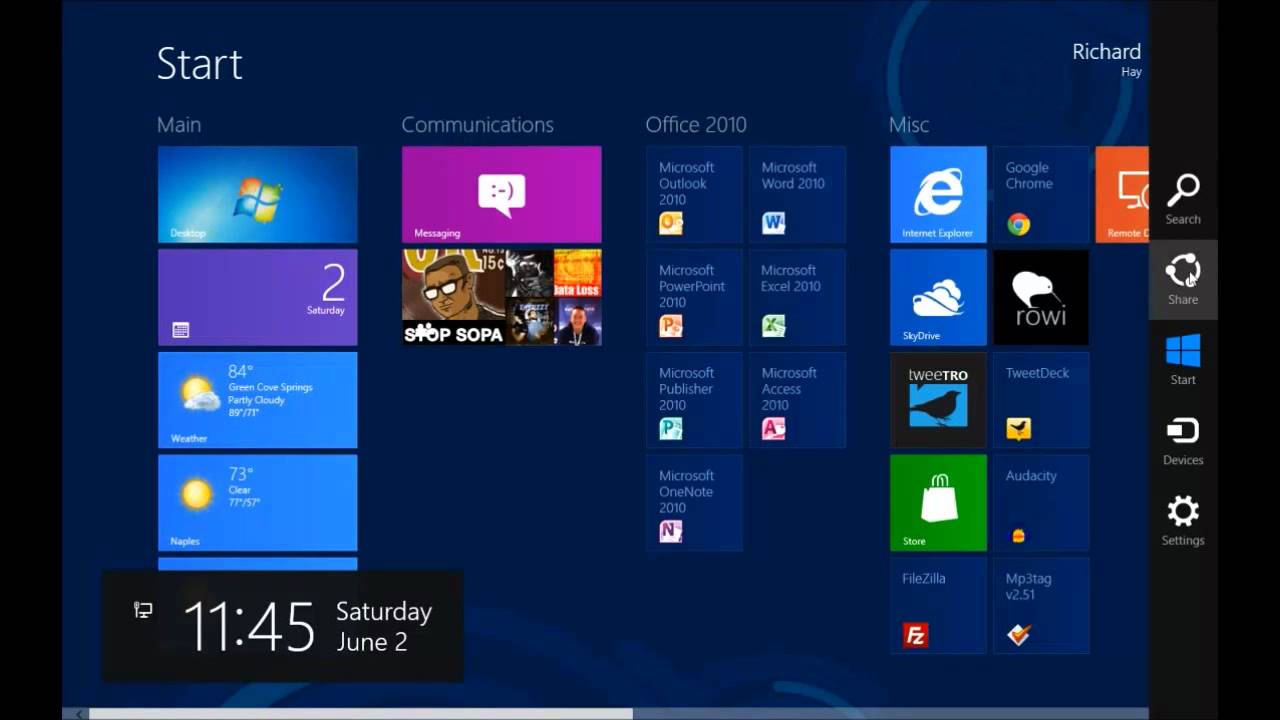This screenshot has width=1280, height=720.
Task: Click the Saturday June 2 date text
Action: pos(384,627)
